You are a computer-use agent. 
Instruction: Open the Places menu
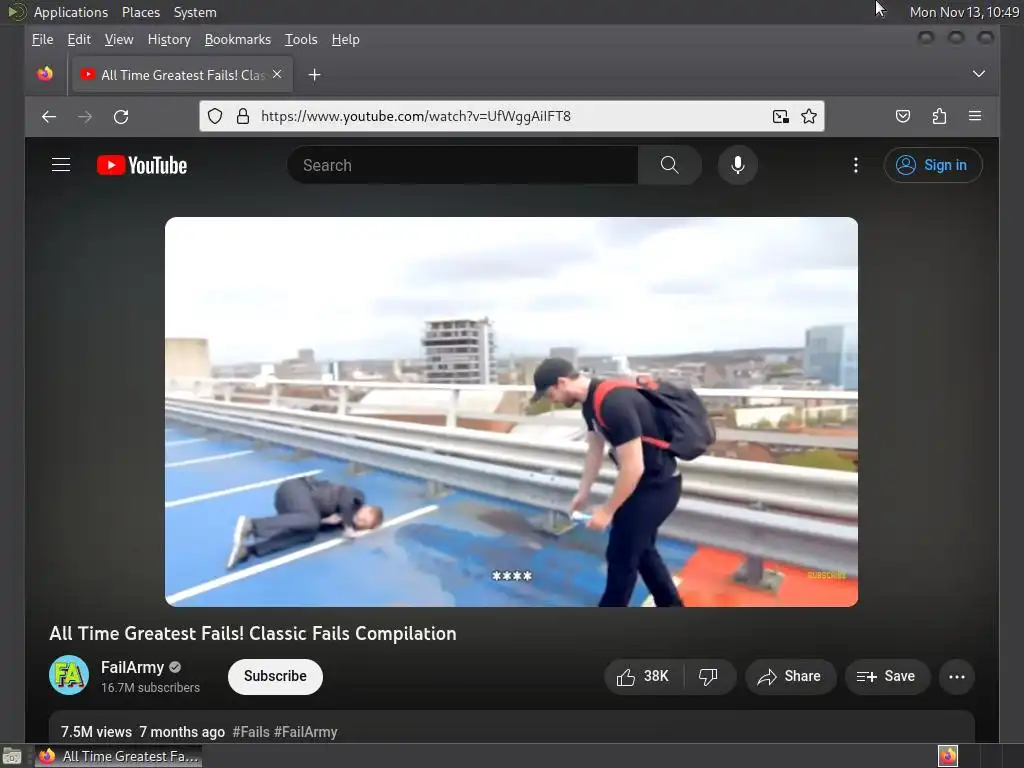click(x=140, y=12)
